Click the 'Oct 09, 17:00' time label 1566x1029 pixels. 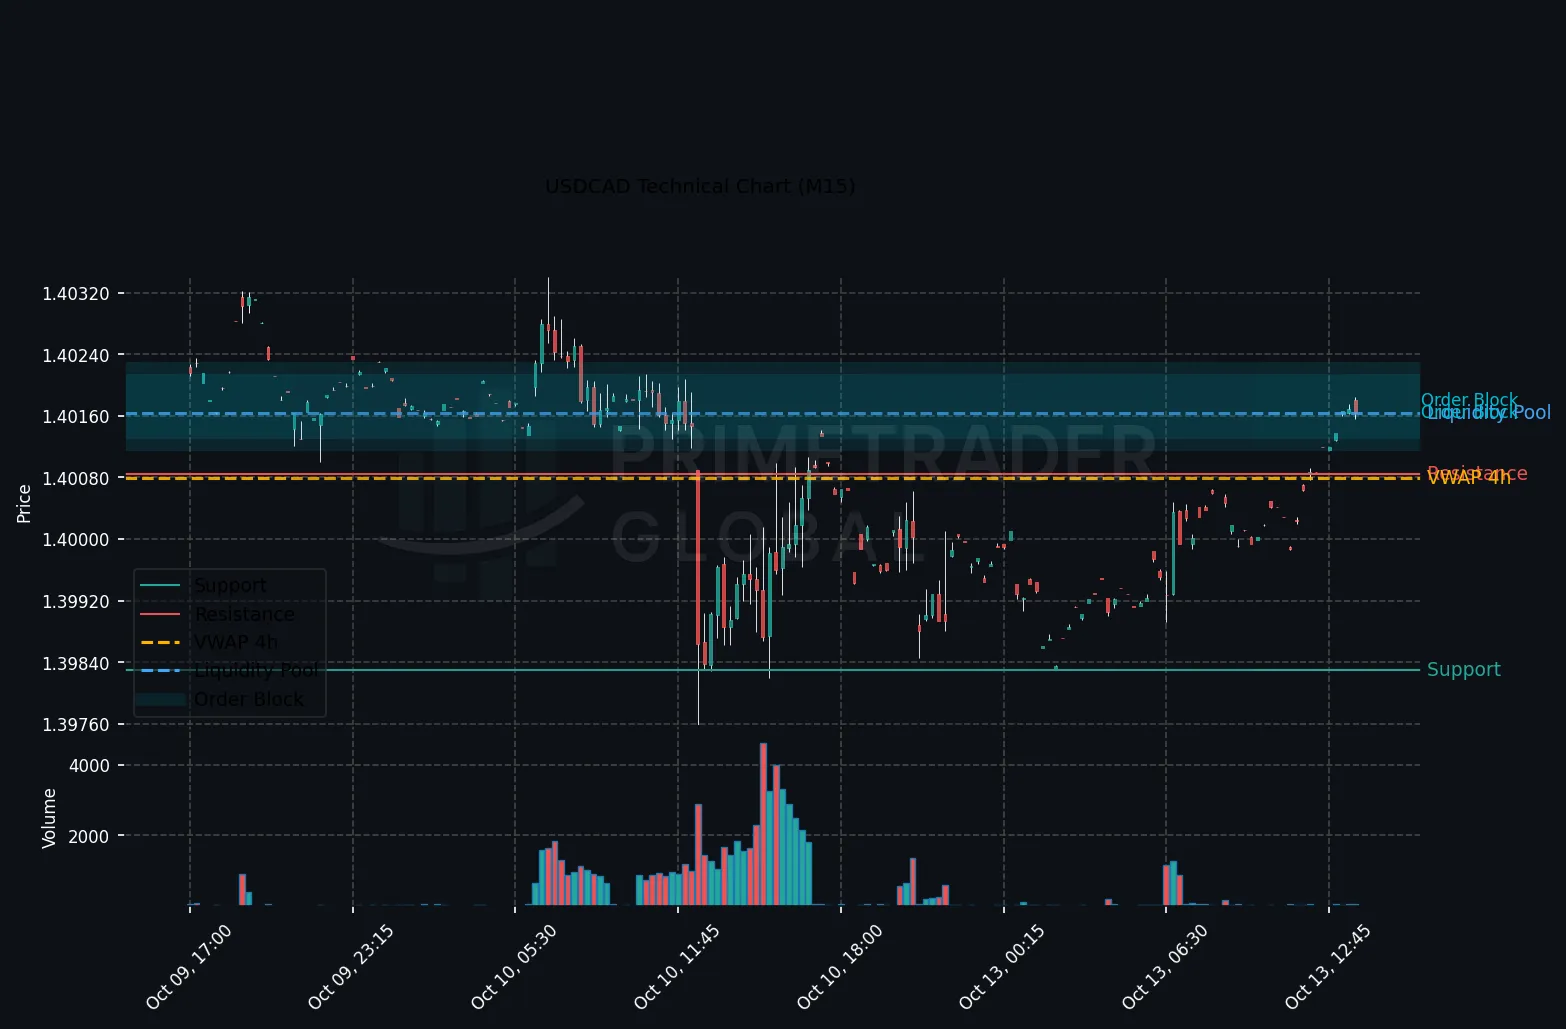pos(188,967)
